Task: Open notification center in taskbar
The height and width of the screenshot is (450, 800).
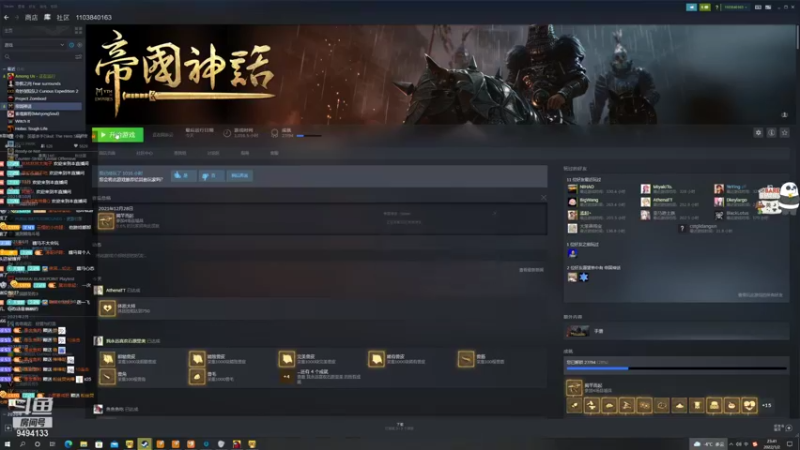Action: pos(790,444)
